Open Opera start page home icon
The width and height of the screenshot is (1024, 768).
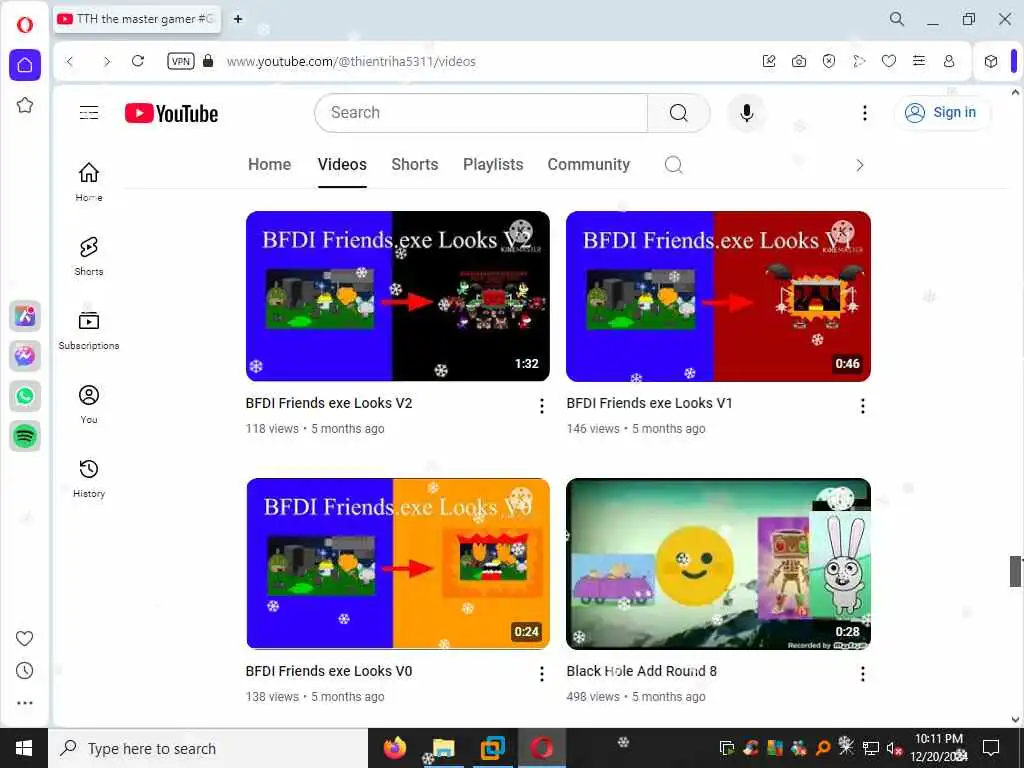point(25,65)
